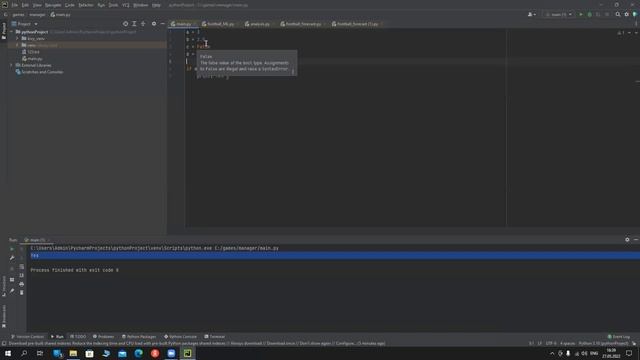Open Run panel settings gear
Viewport: 640px width, 360px height.
tap(627, 240)
